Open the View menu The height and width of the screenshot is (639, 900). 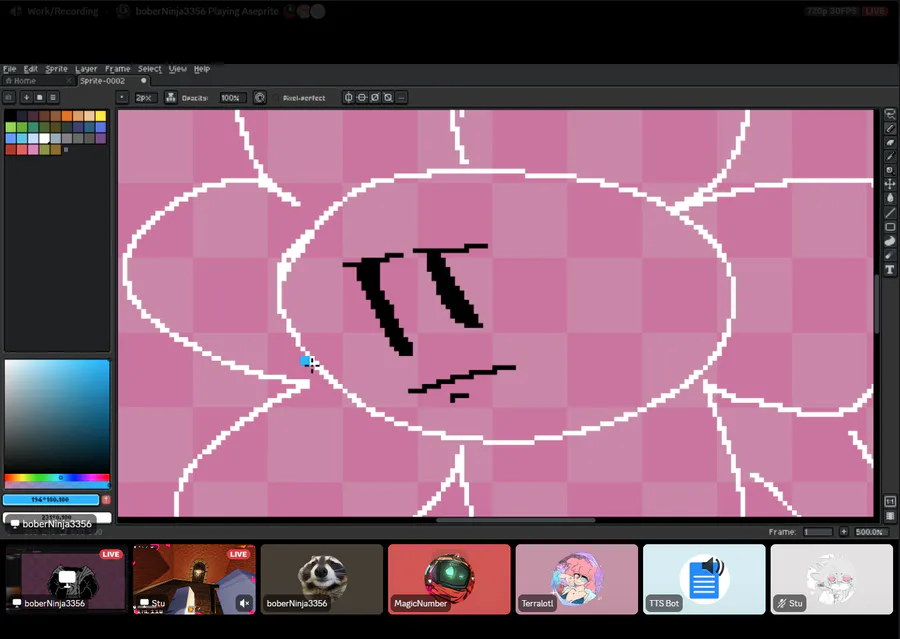(x=178, y=69)
